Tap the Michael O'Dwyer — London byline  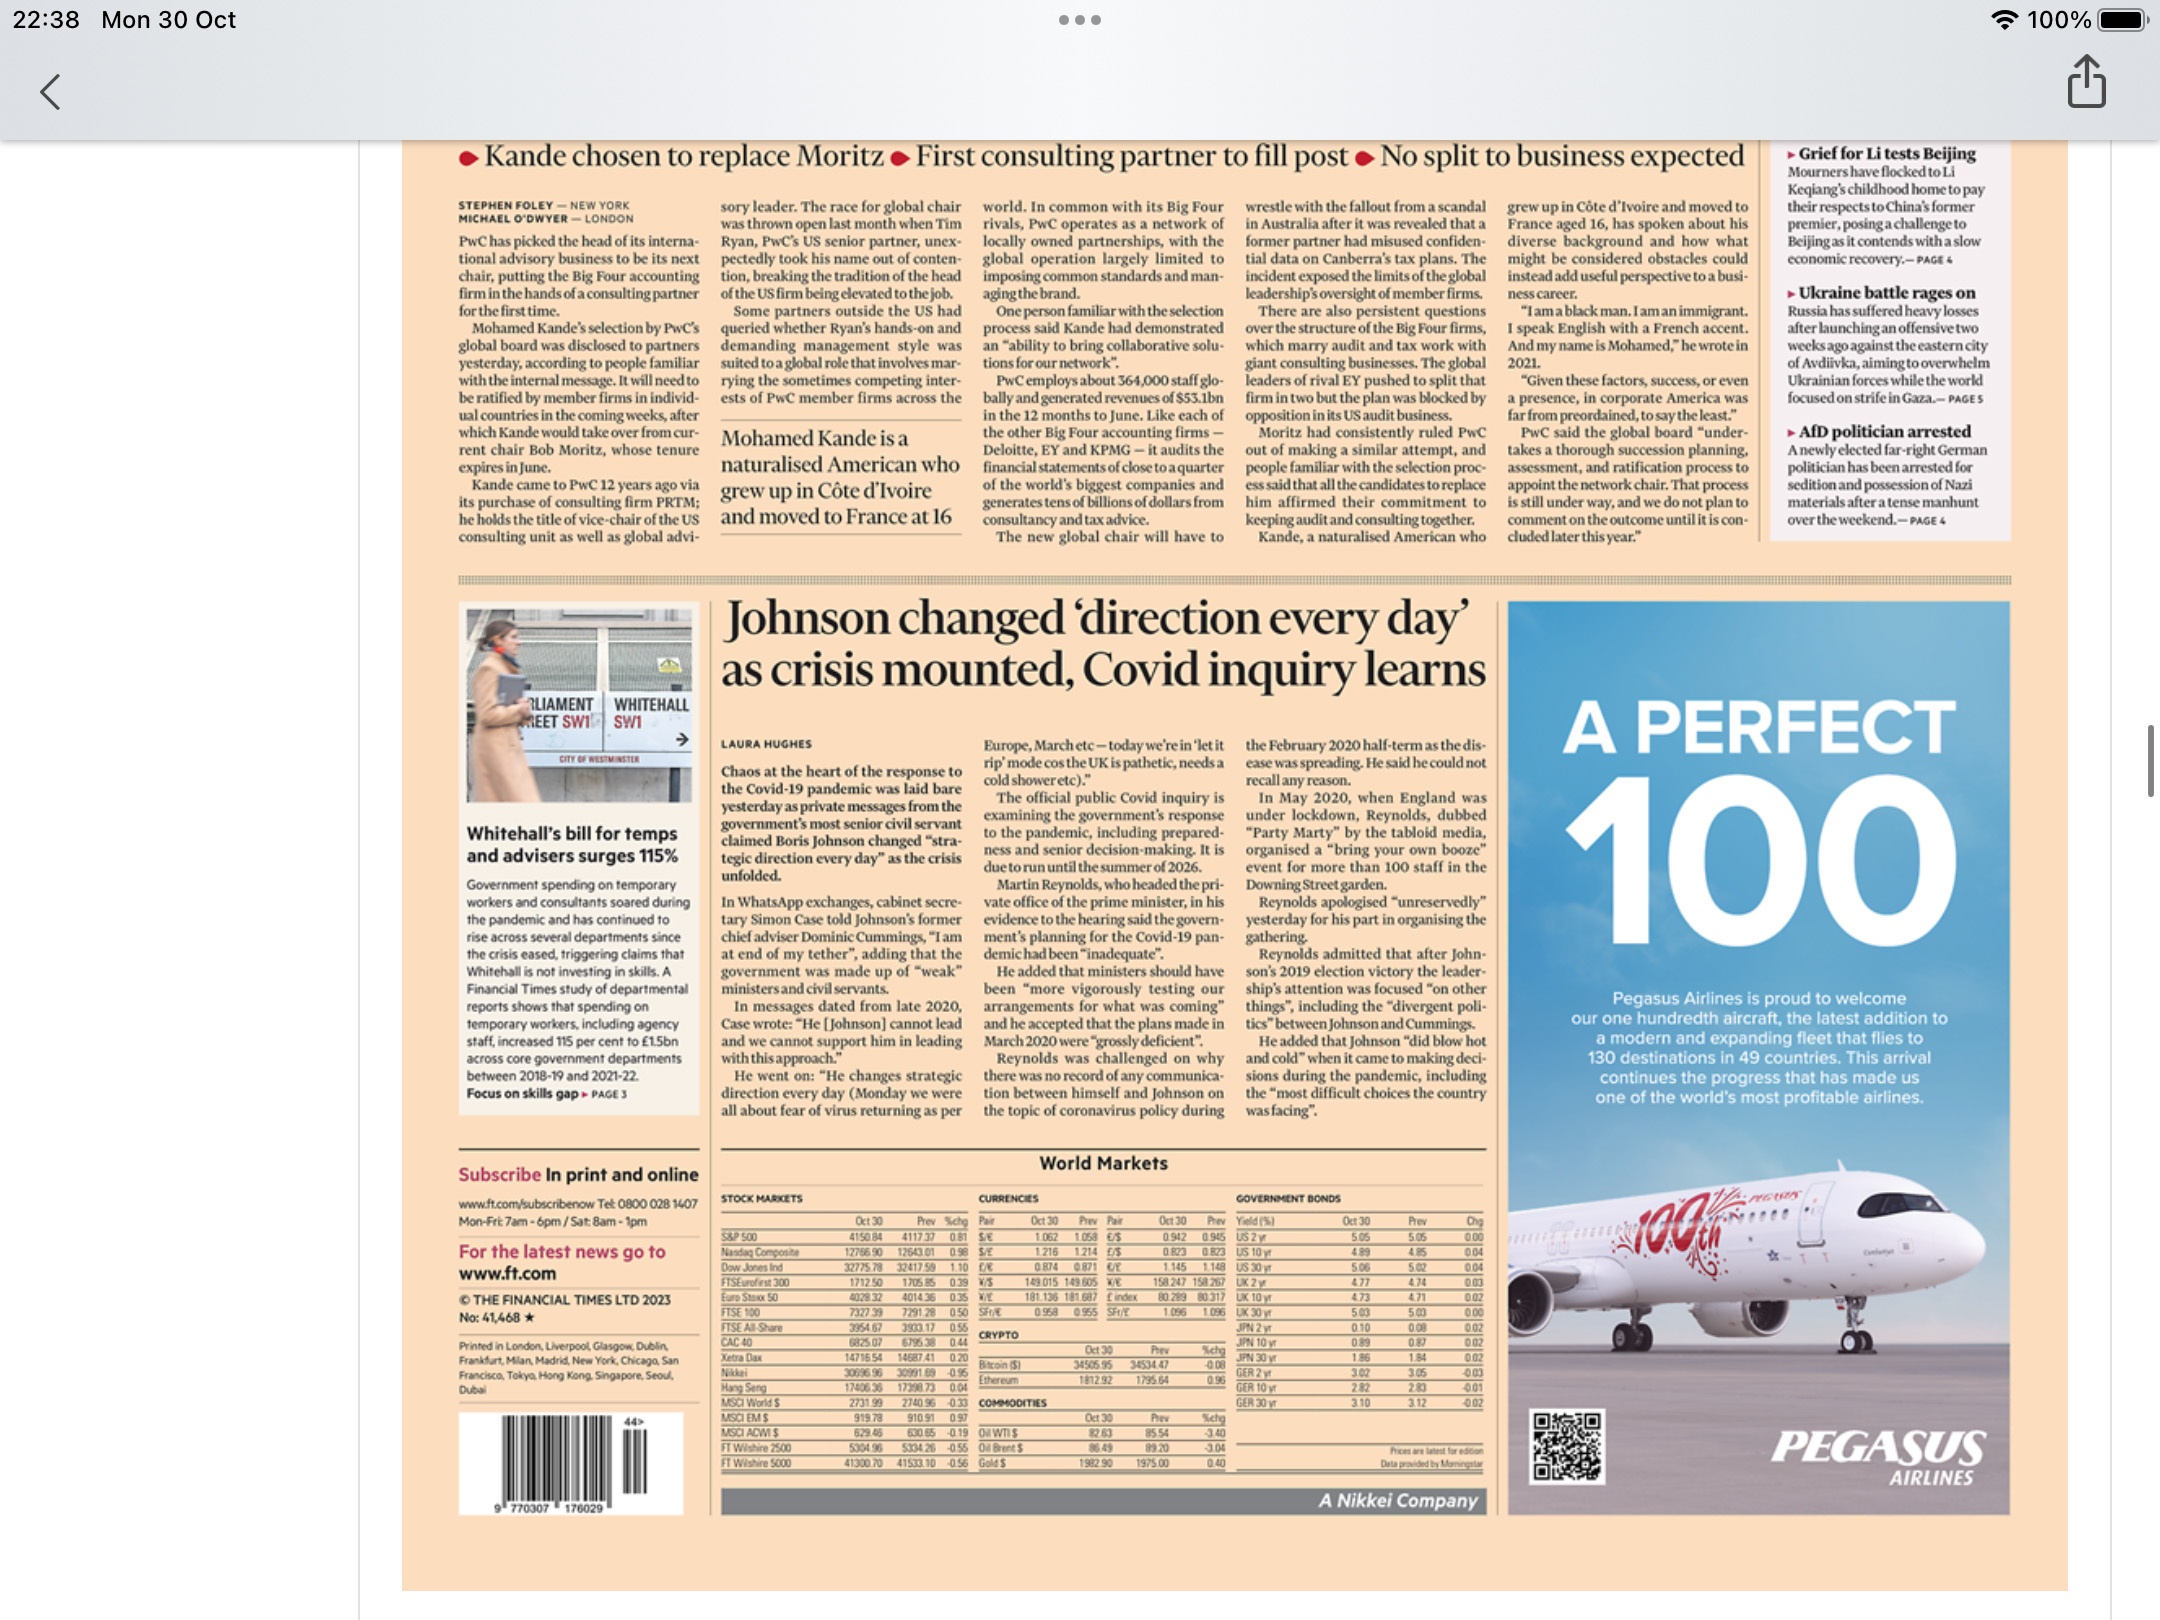pyautogui.click(x=546, y=218)
